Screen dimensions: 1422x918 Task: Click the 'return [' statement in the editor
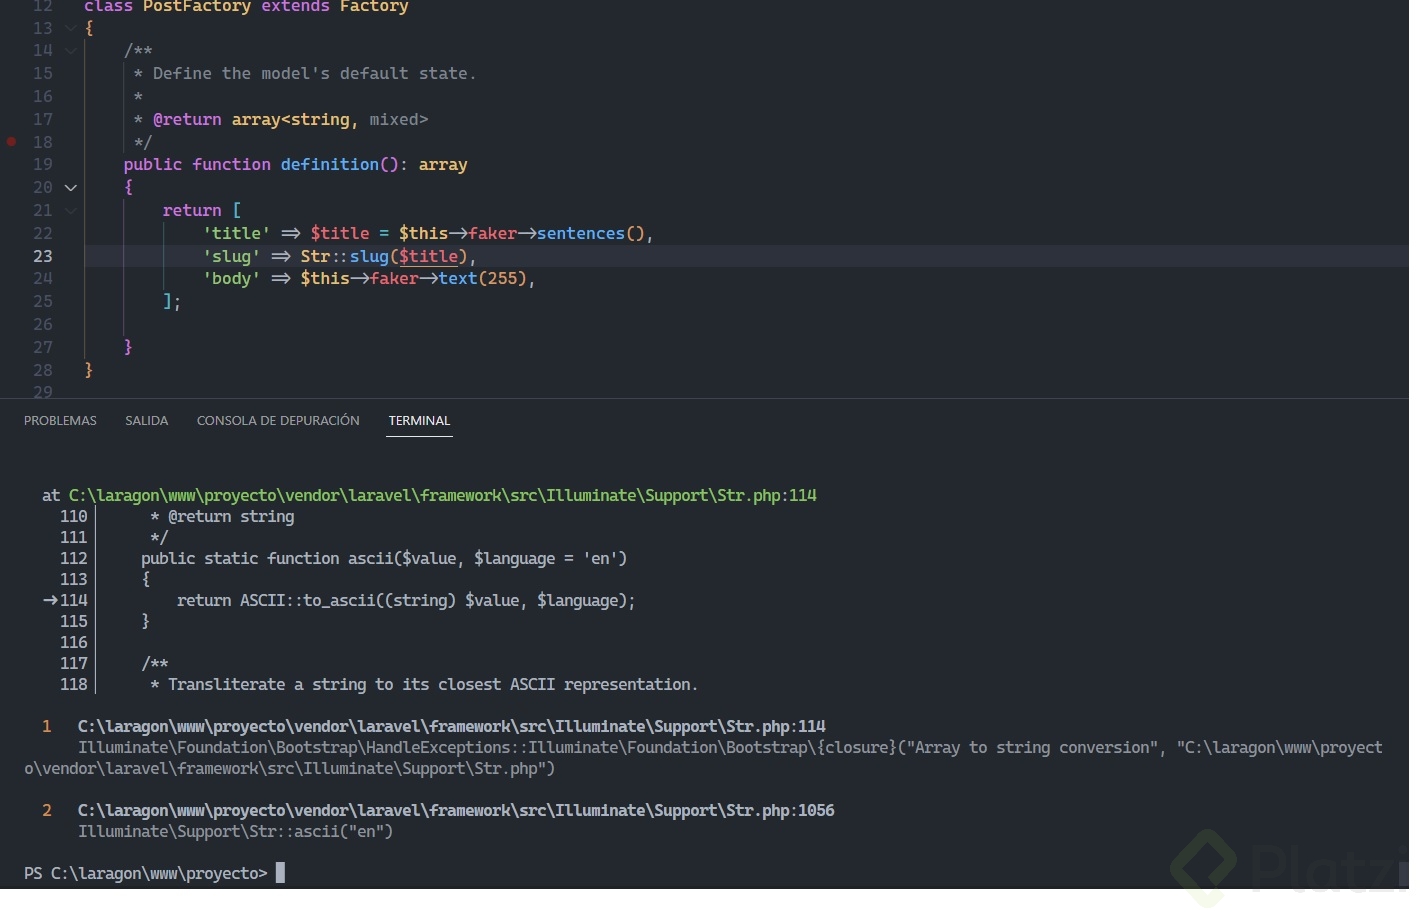[x=202, y=210]
